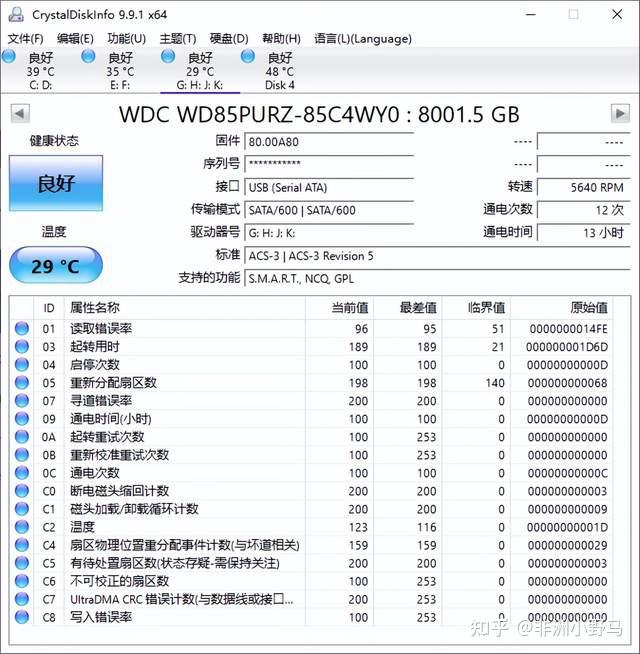Click the rotation rate value 5640 RPM
This screenshot has width=640, height=654.
583,187
